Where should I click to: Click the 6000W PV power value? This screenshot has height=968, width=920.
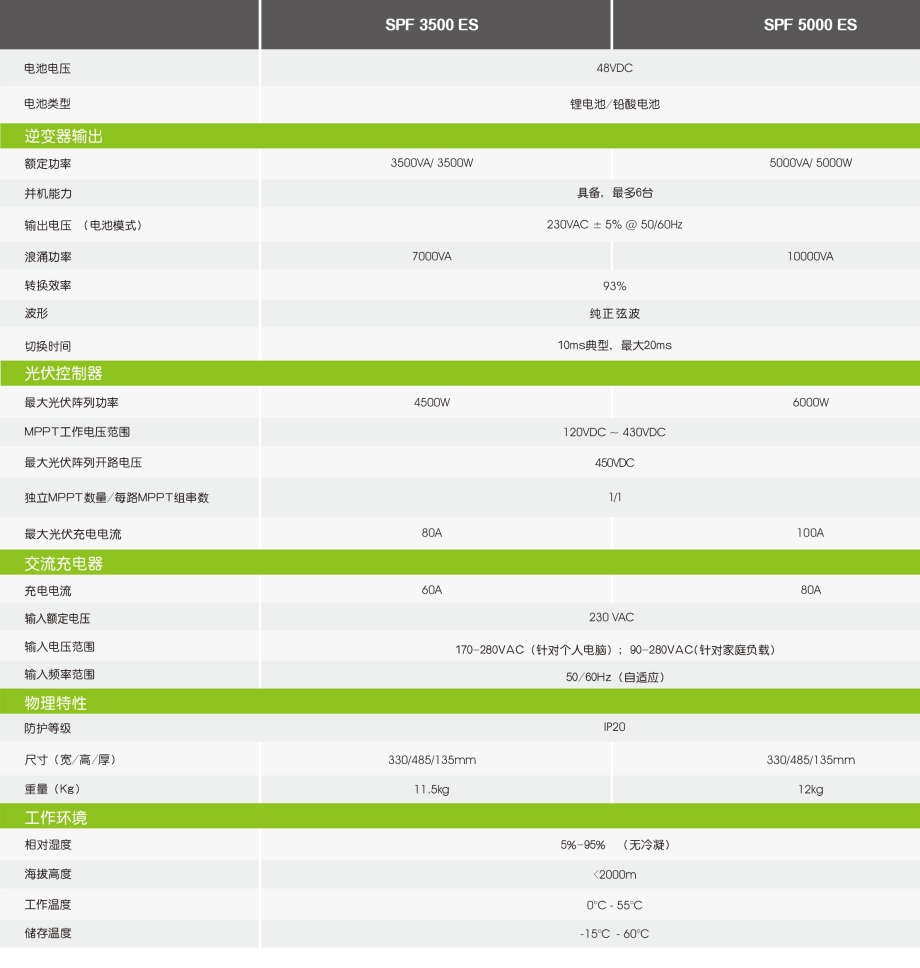[x=810, y=403]
